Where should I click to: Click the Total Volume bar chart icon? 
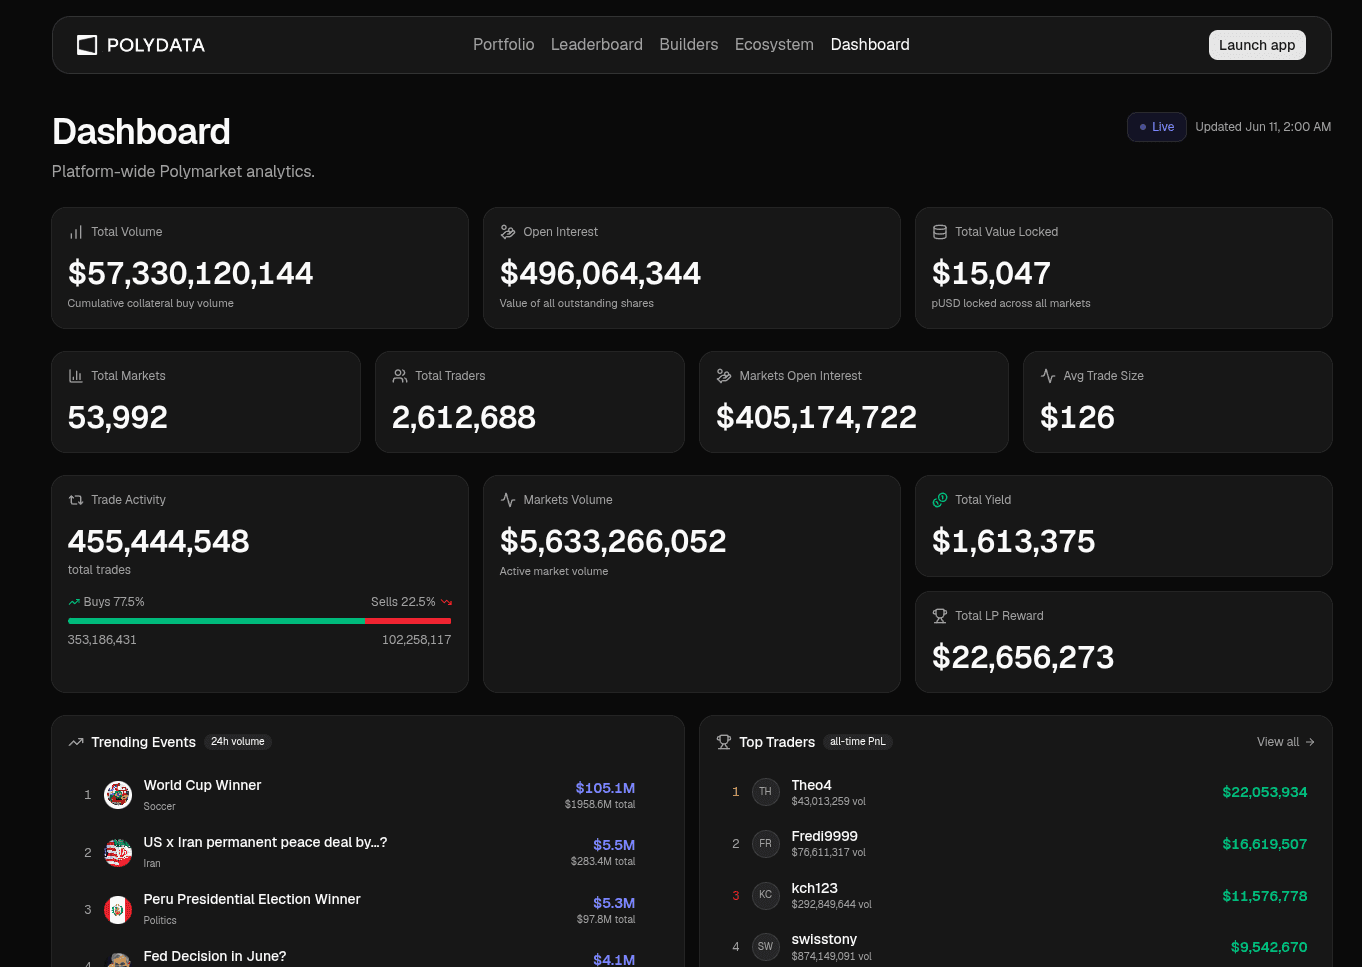[x=76, y=232]
